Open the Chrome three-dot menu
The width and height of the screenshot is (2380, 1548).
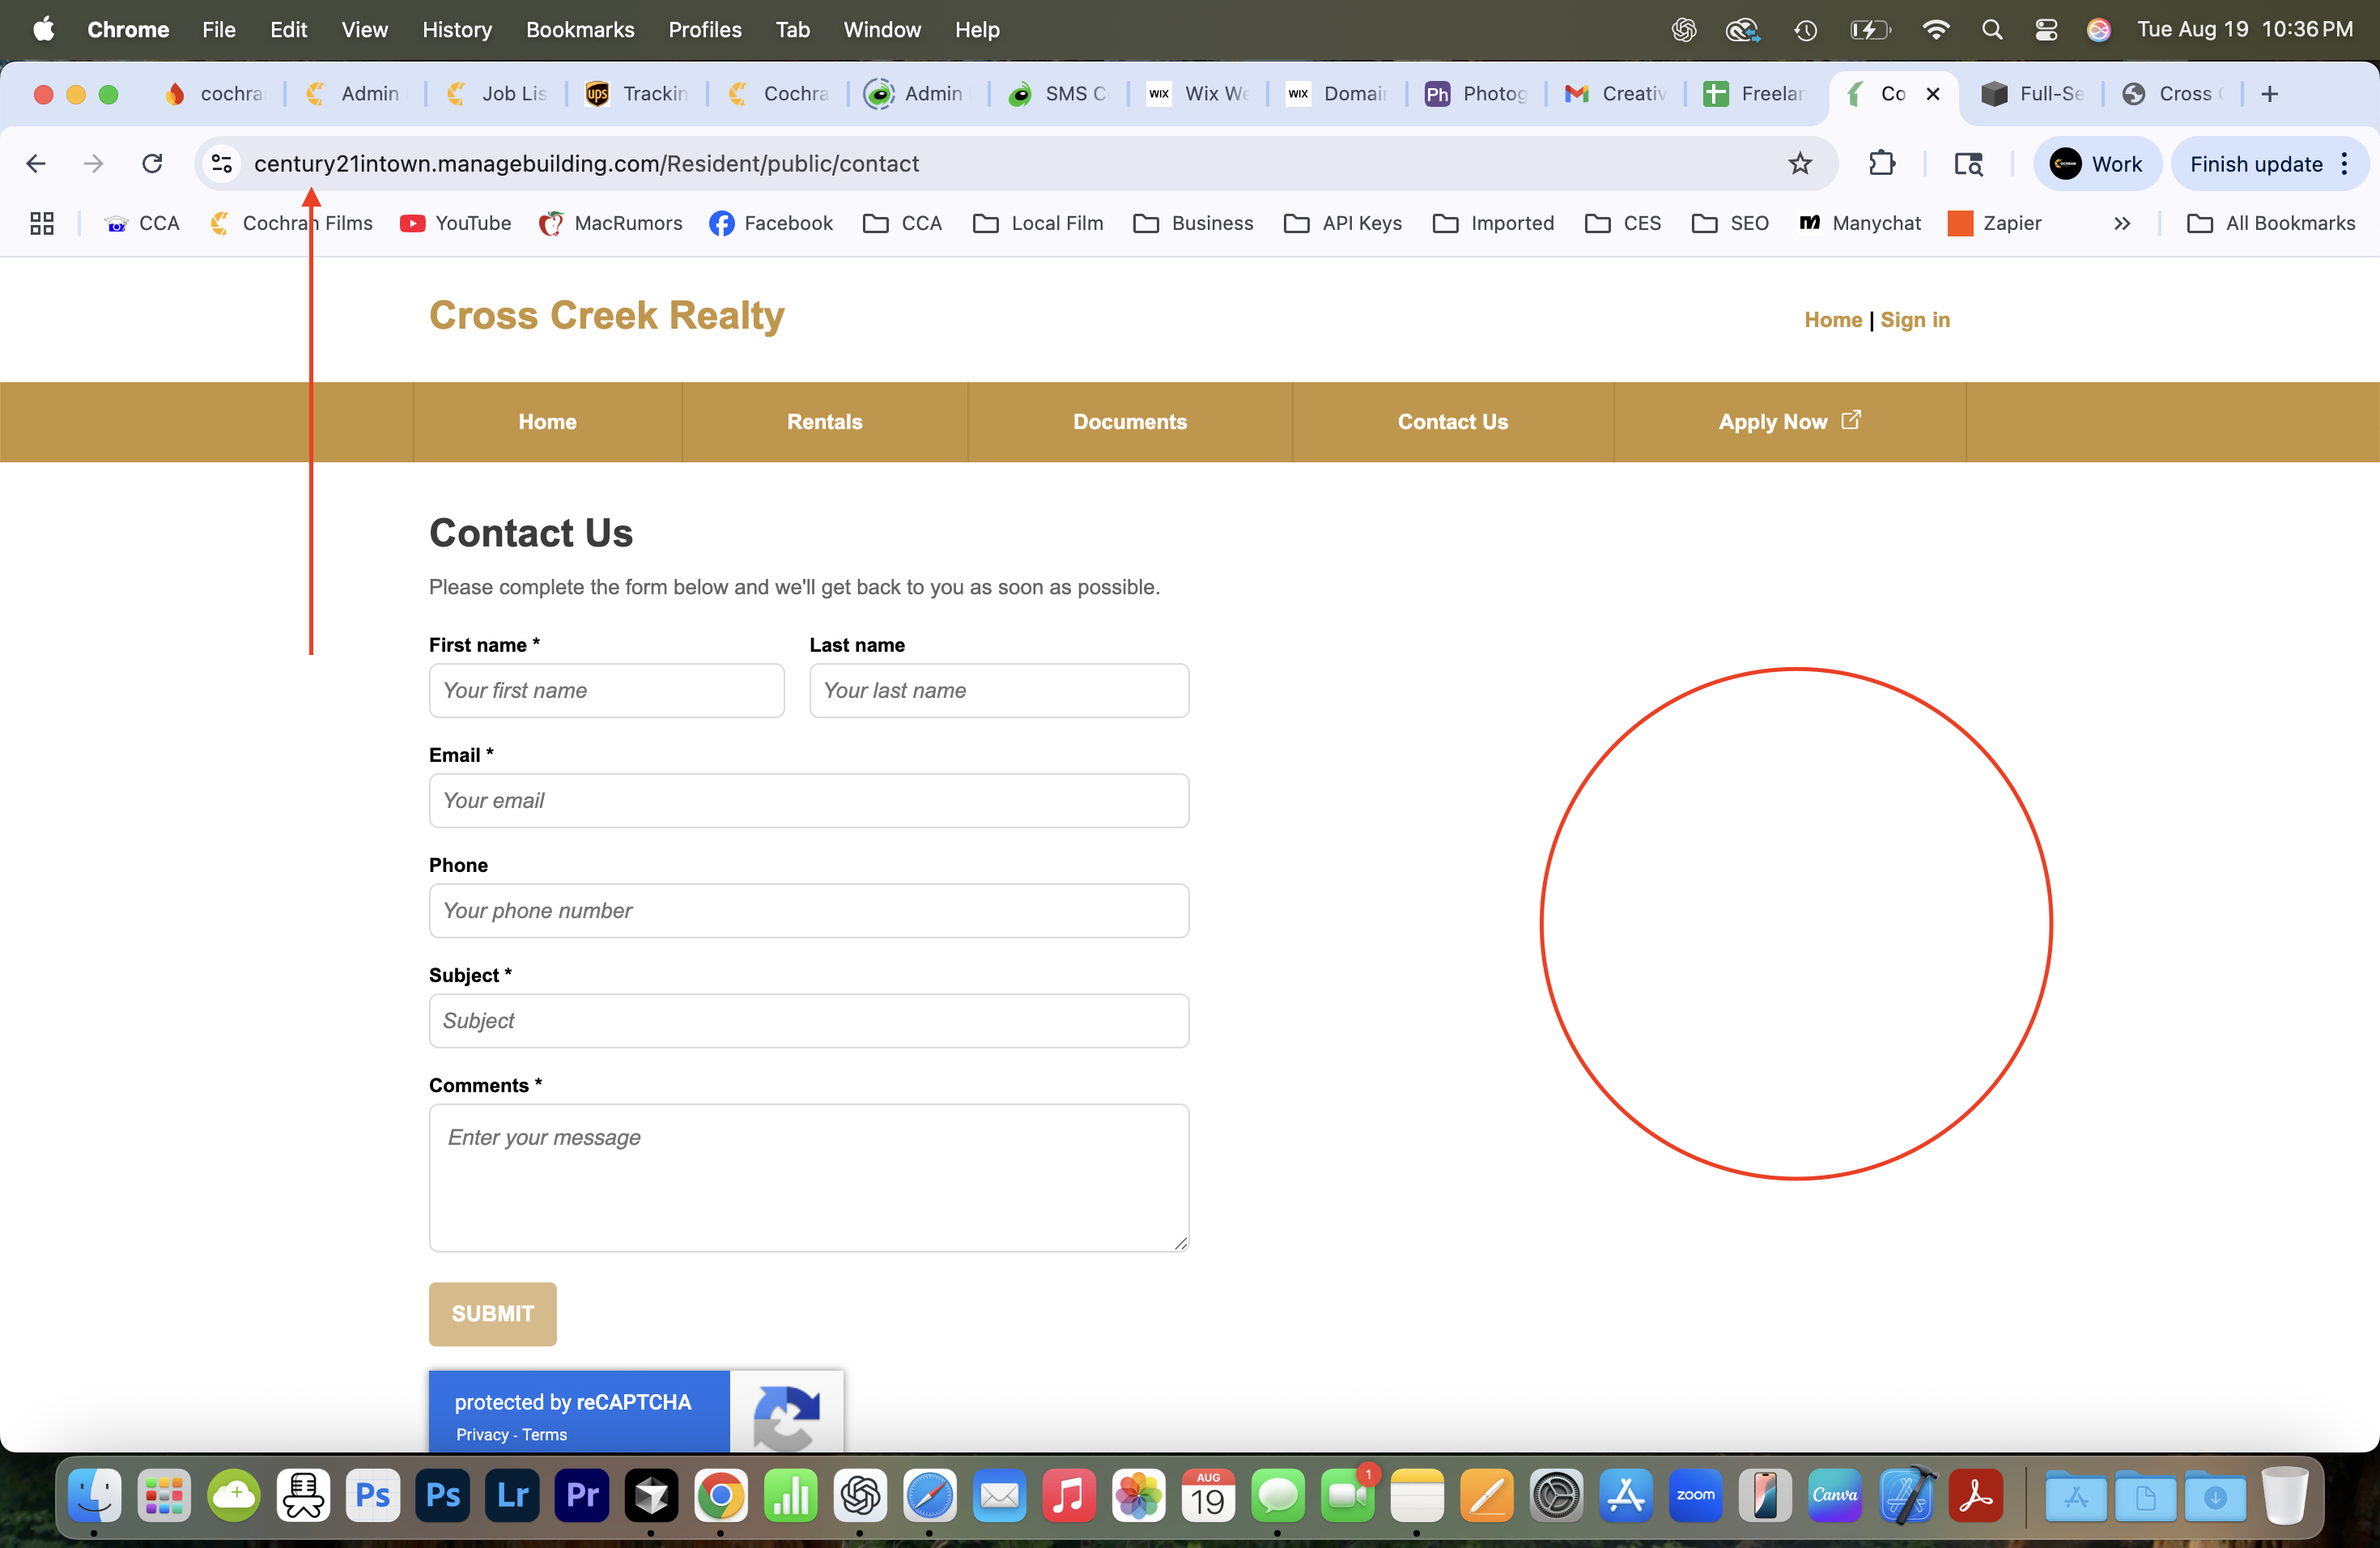tap(2345, 163)
